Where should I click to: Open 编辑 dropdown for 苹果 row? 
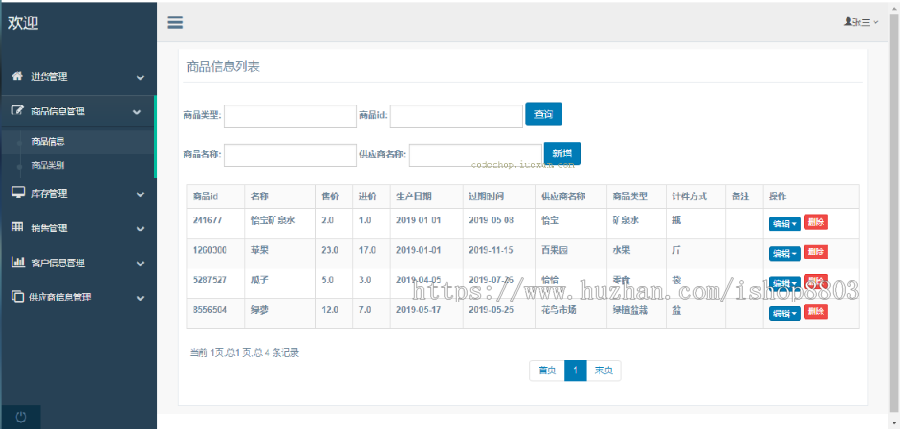coord(784,253)
